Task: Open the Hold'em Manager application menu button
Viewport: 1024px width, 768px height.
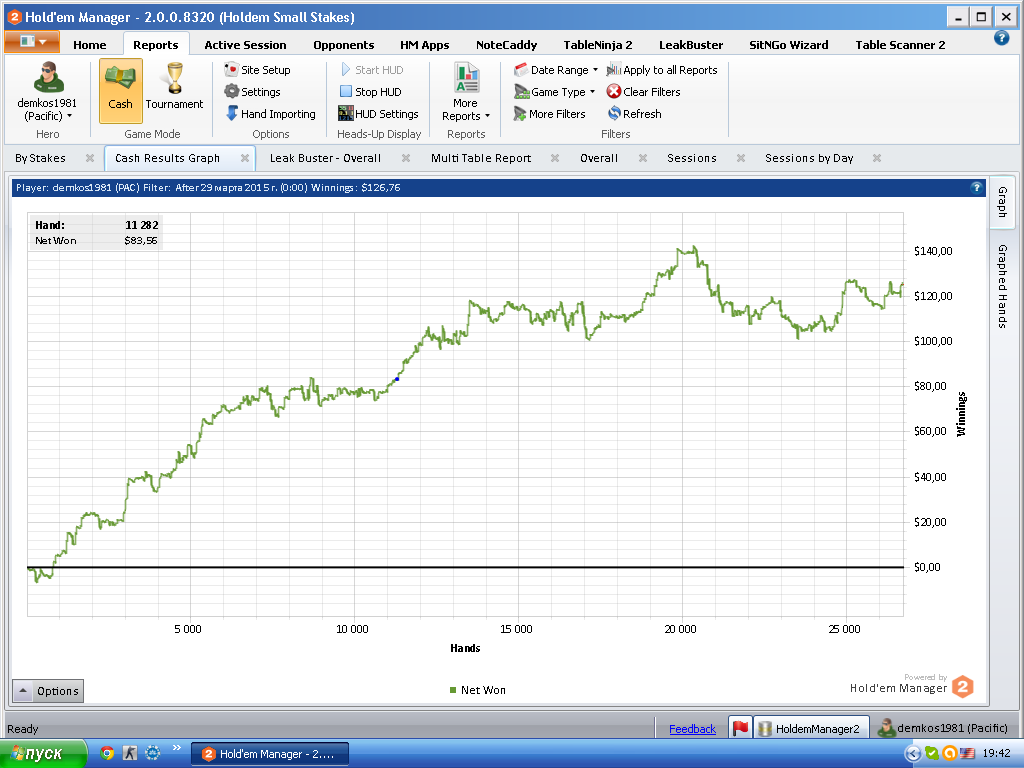Action: click(x=32, y=41)
